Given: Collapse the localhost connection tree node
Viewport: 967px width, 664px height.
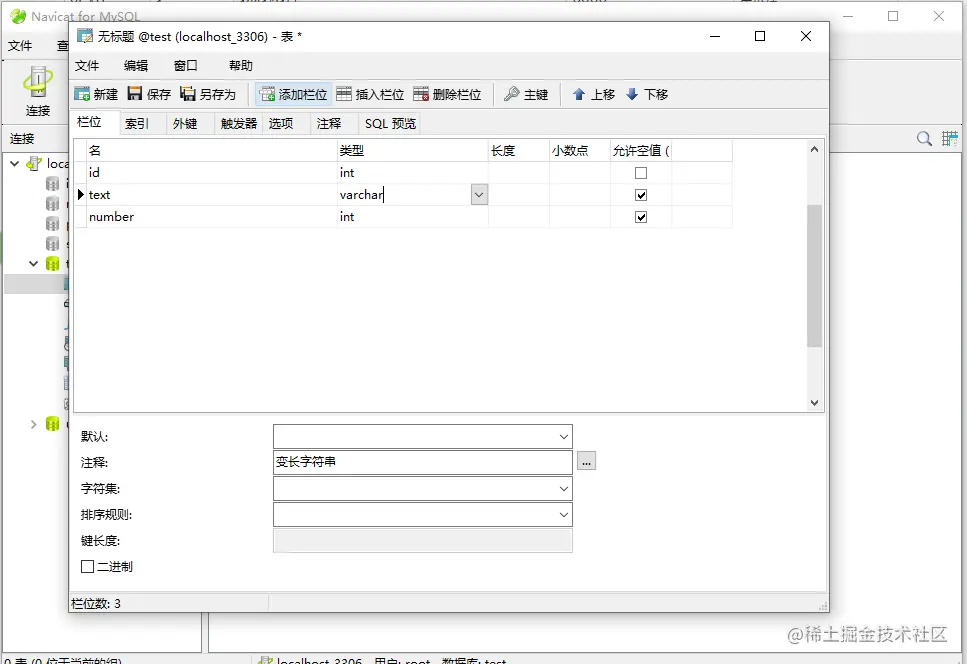Looking at the screenshot, I should (15, 163).
